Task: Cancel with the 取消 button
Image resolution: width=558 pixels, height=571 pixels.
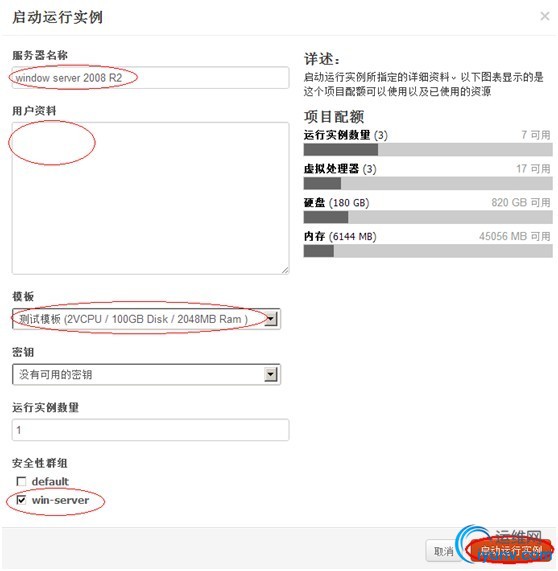Action: click(443, 551)
